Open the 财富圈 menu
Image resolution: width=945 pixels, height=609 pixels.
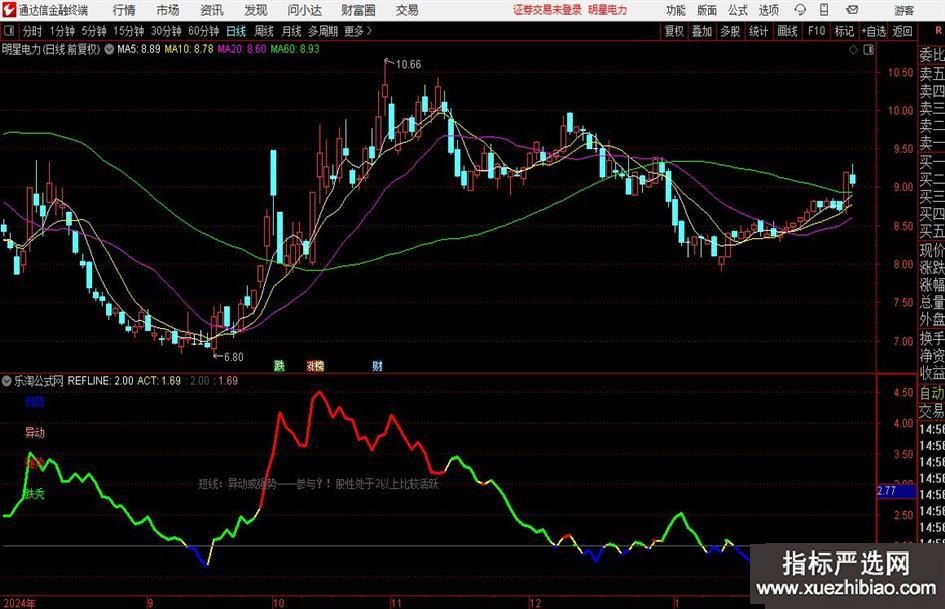coord(359,10)
